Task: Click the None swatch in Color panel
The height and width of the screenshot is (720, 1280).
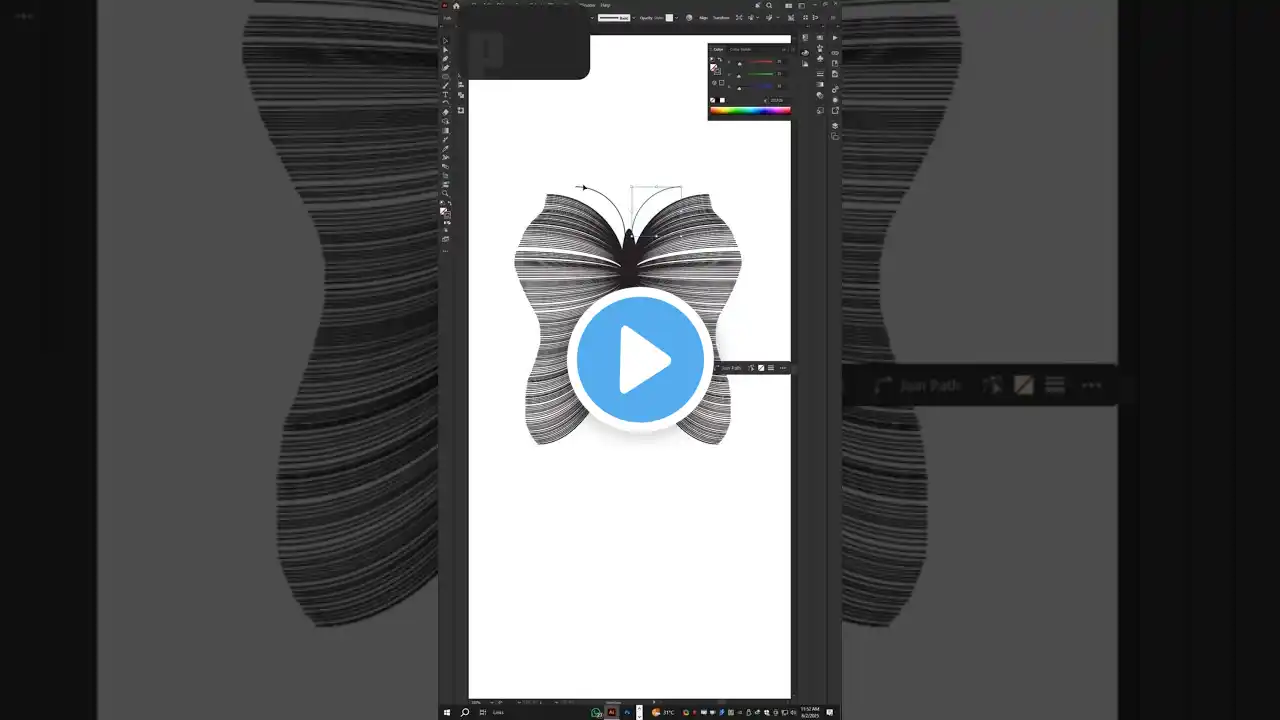Action: pyautogui.click(x=713, y=100)
